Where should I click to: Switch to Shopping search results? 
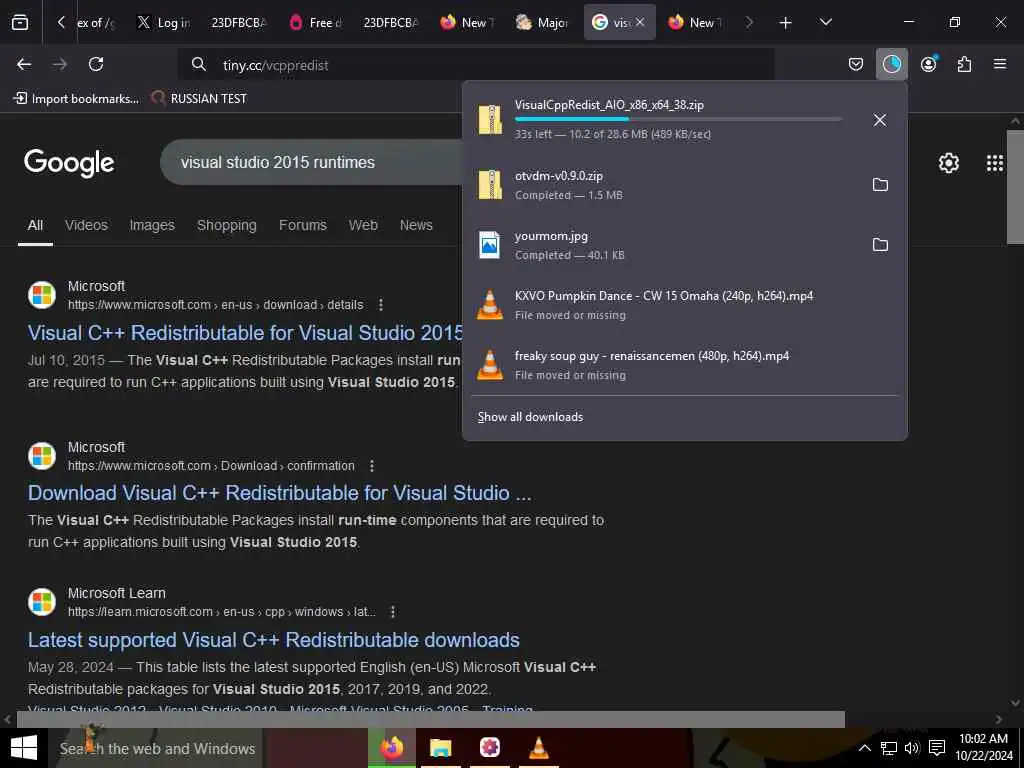(227, 225)
